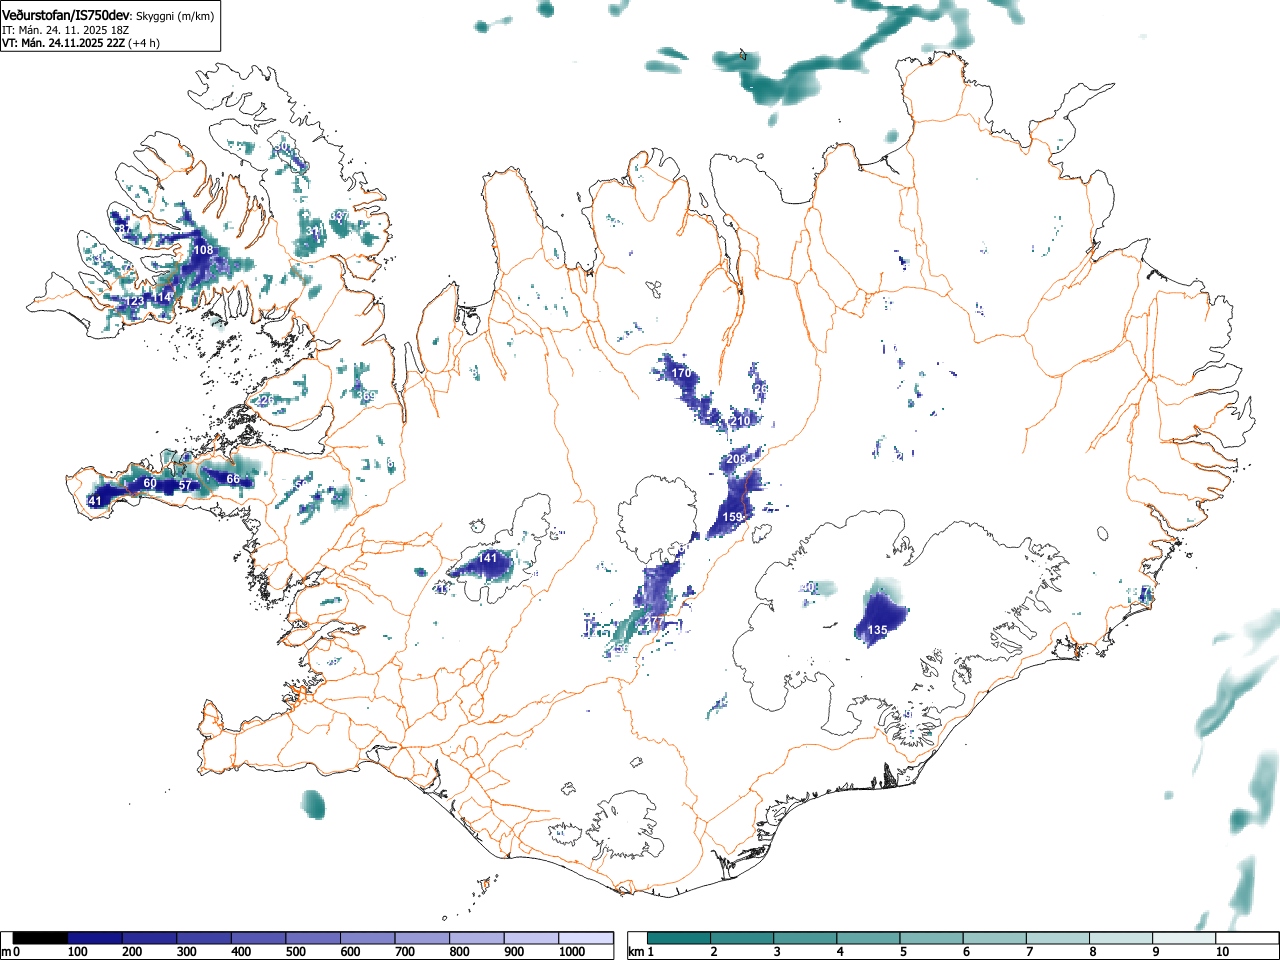The height and width of the screenshot is (960, 1280).
Task: Click the visibility value 170 on the map
Action: point(681,373)
